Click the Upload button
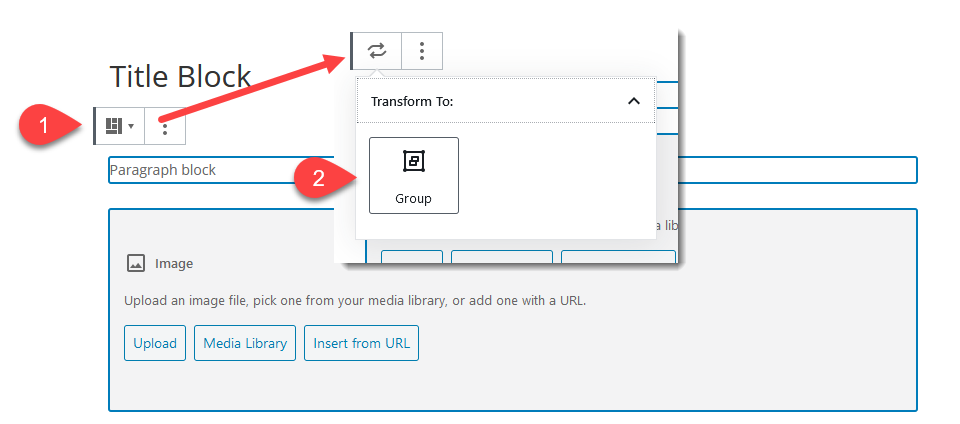 tap(155, 343)
